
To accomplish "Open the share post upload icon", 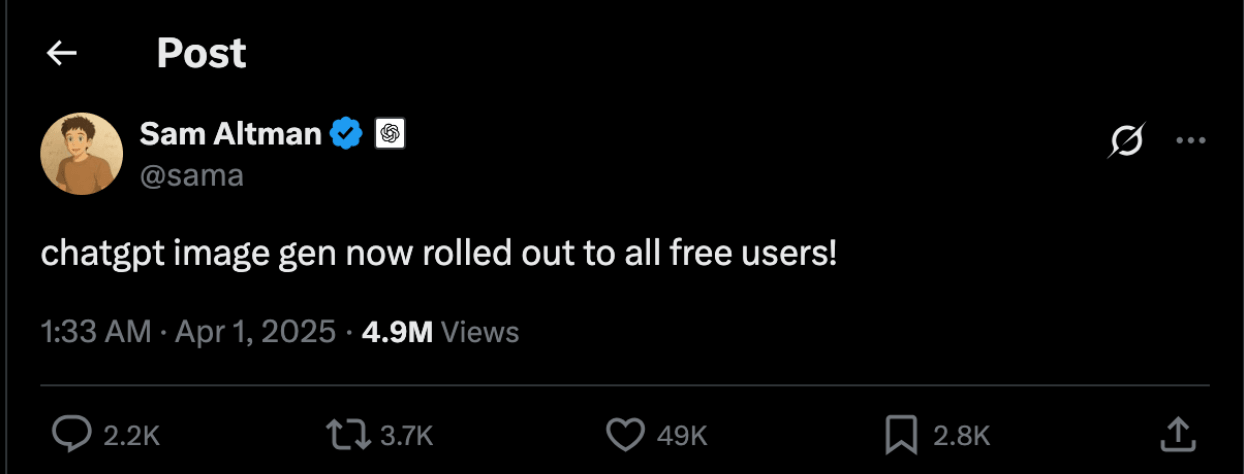I will tap(1179, 433).
